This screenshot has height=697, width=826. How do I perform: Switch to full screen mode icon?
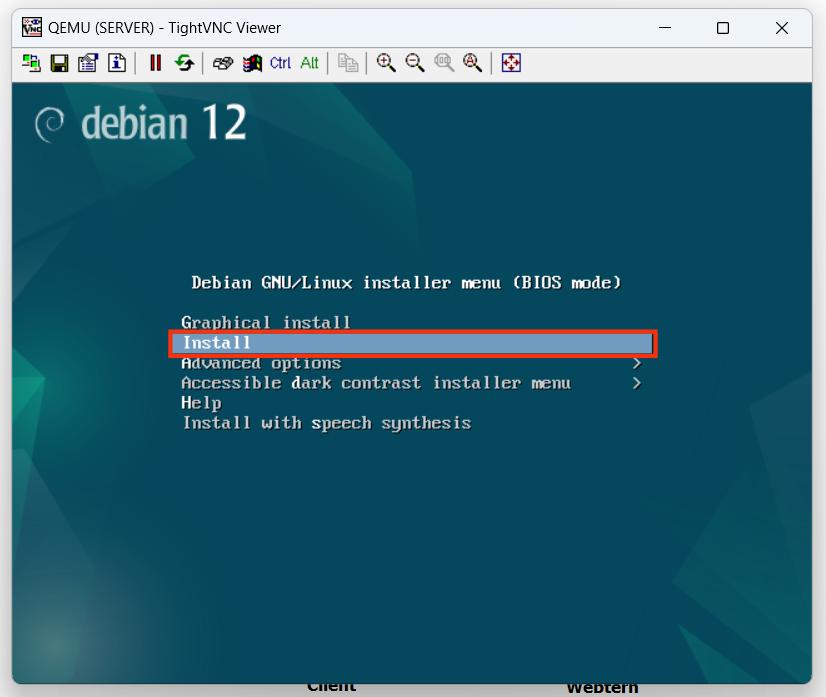[511, 63]
